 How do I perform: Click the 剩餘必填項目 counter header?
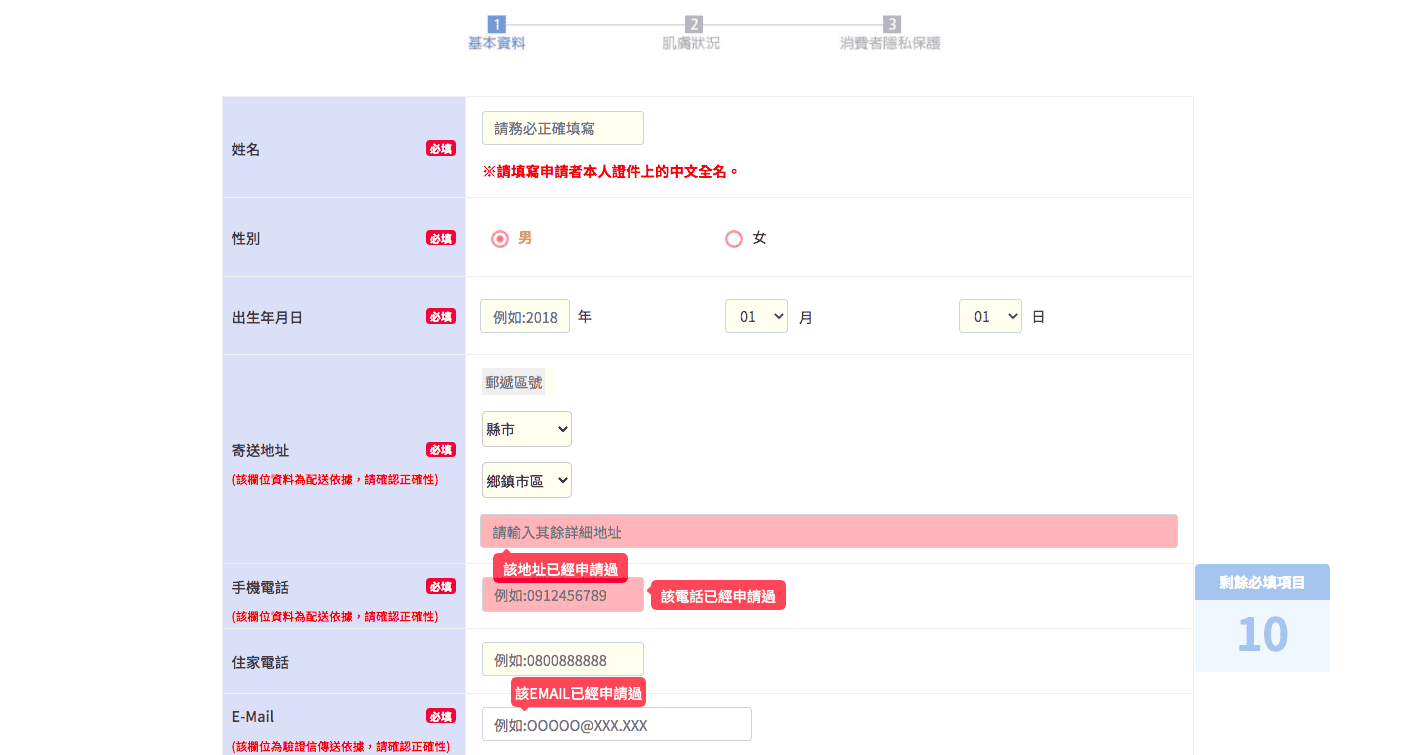[1262, 582]
